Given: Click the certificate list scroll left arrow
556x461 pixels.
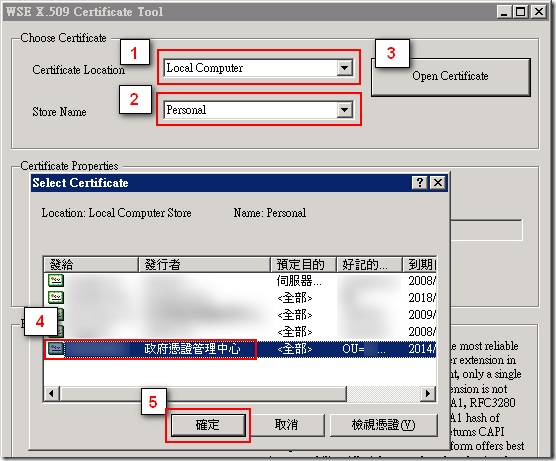Looking at the screenshot, I should pyautogui.click(x=52, y=394).
